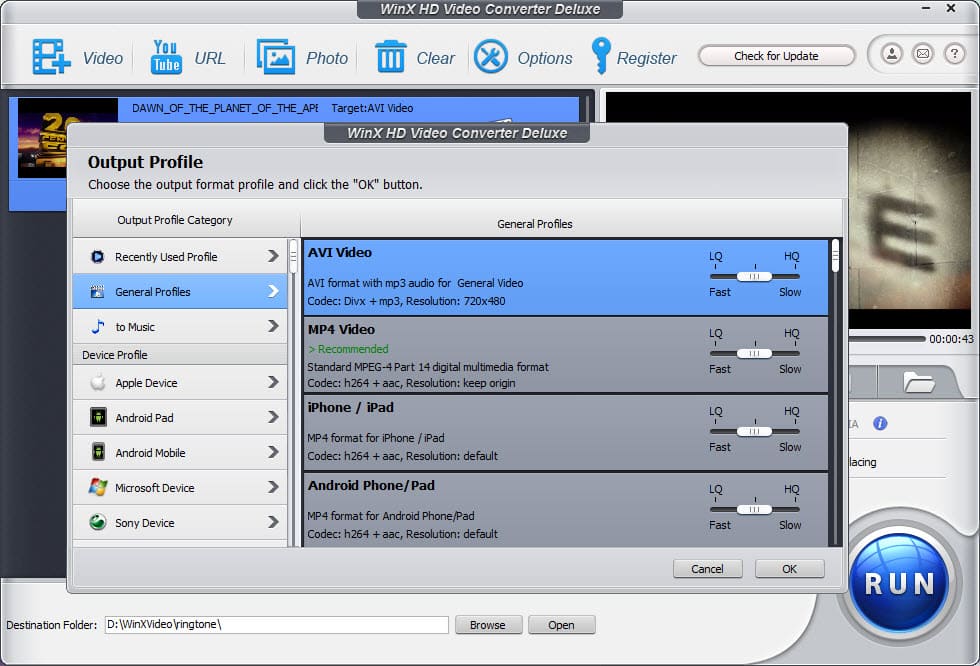Click the Video toolbar label
The width and height of the screenshot is (980, 666).
click(x=103, y=58)
